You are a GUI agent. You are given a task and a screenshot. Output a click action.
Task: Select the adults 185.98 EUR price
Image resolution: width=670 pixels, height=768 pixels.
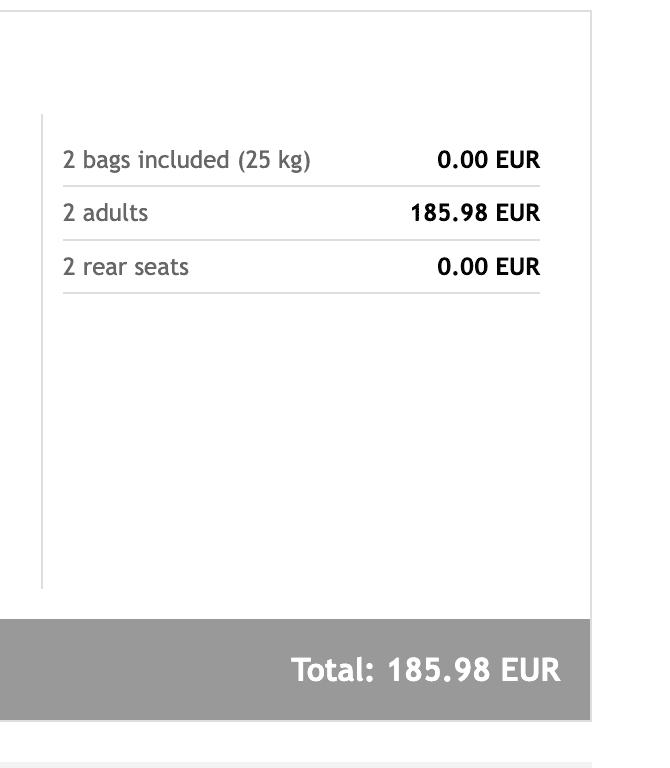coord(475,213)
